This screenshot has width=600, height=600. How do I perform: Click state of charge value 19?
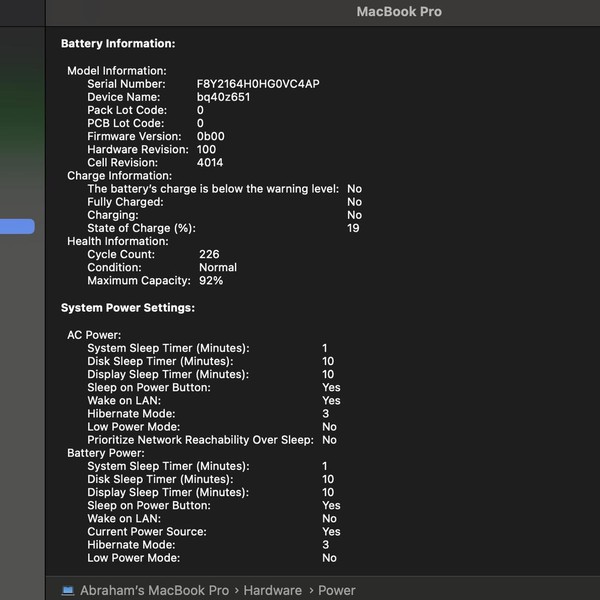pos(353,228)
